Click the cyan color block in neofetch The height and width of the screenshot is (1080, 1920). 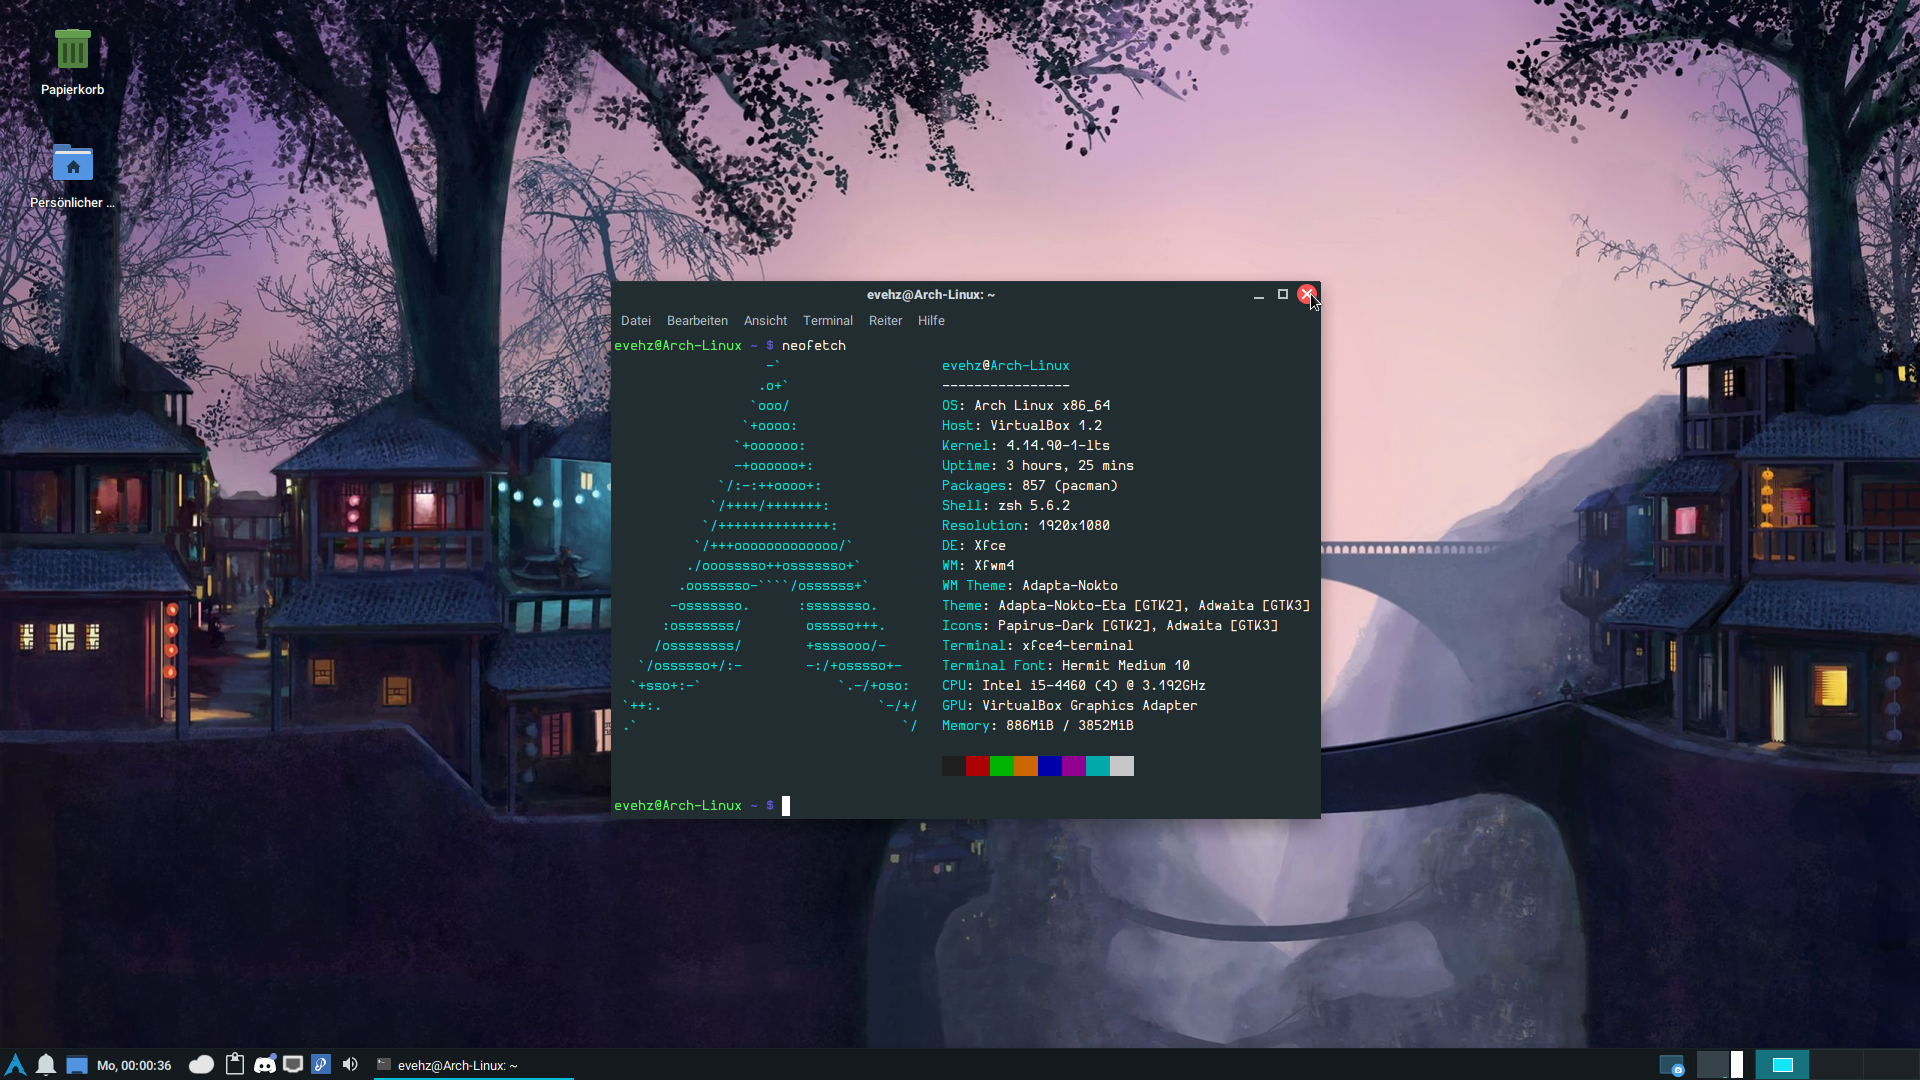[x=1098, y=766]
